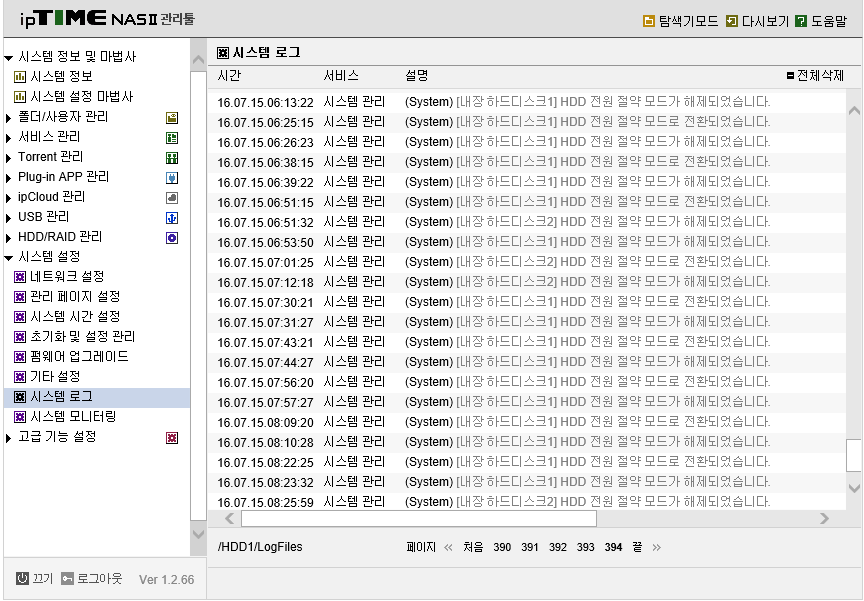Collapse the 시스템 설정 section arrow
864x601 pixels.
[x=8, y=257]
